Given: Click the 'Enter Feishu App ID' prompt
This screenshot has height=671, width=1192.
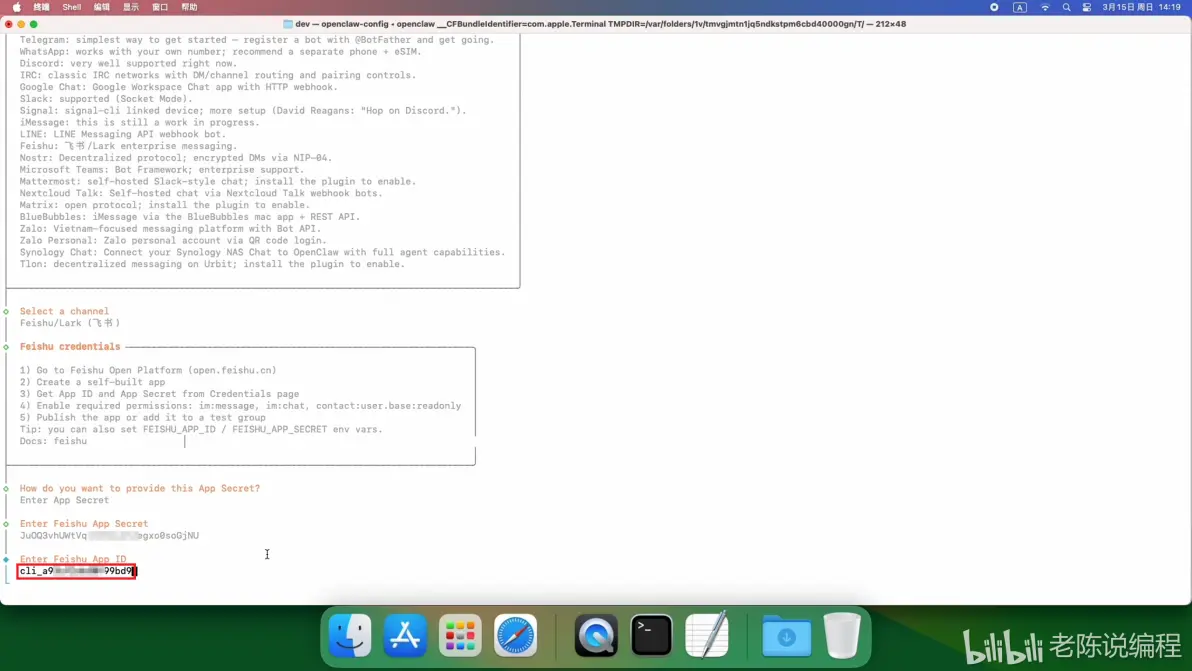Looking at the screenshot, I should (73, 559).
